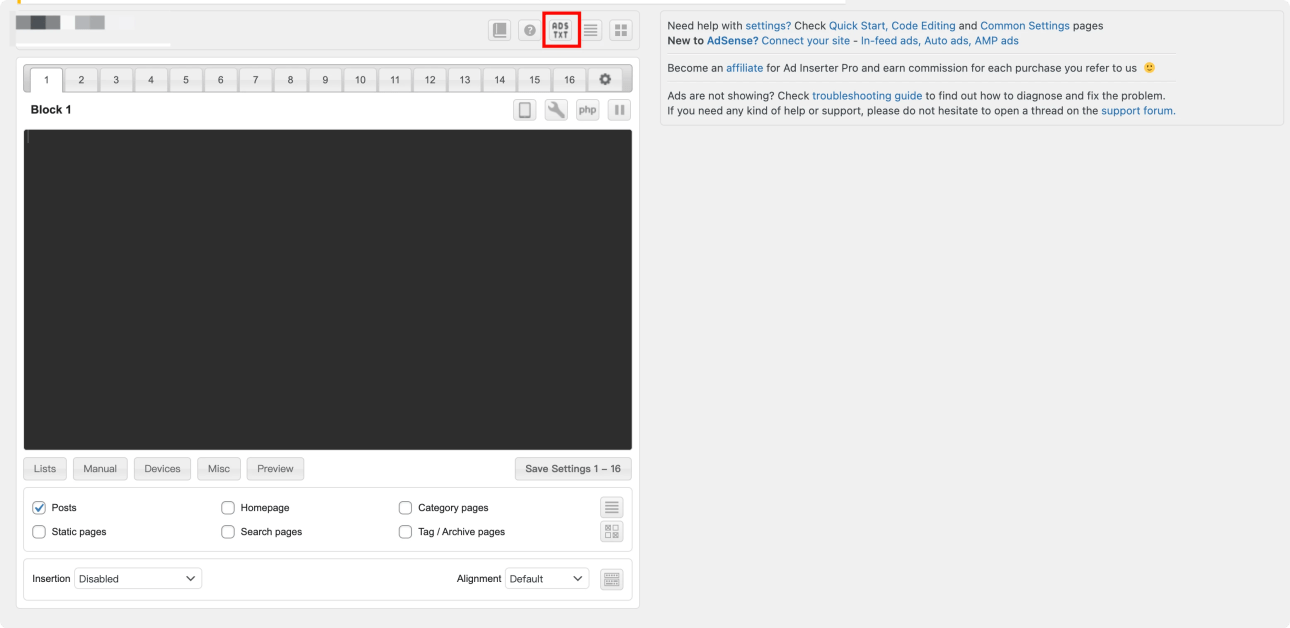Enable the Homepage checkbox
The height and width of the screenshot is (628, 1290).
coord(228,508)
